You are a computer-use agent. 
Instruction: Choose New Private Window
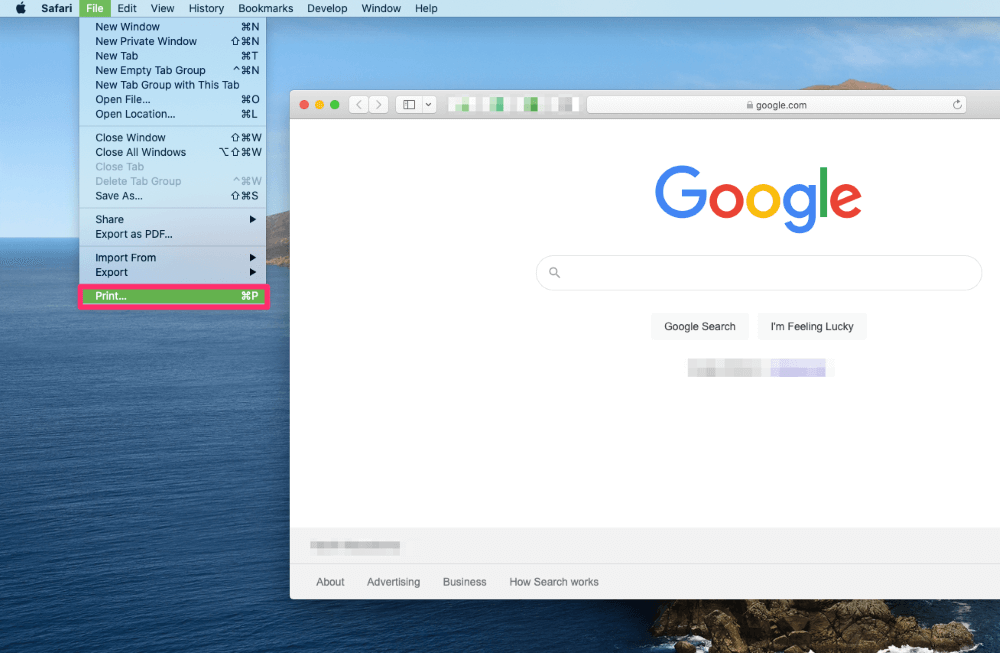pos(173,41)
